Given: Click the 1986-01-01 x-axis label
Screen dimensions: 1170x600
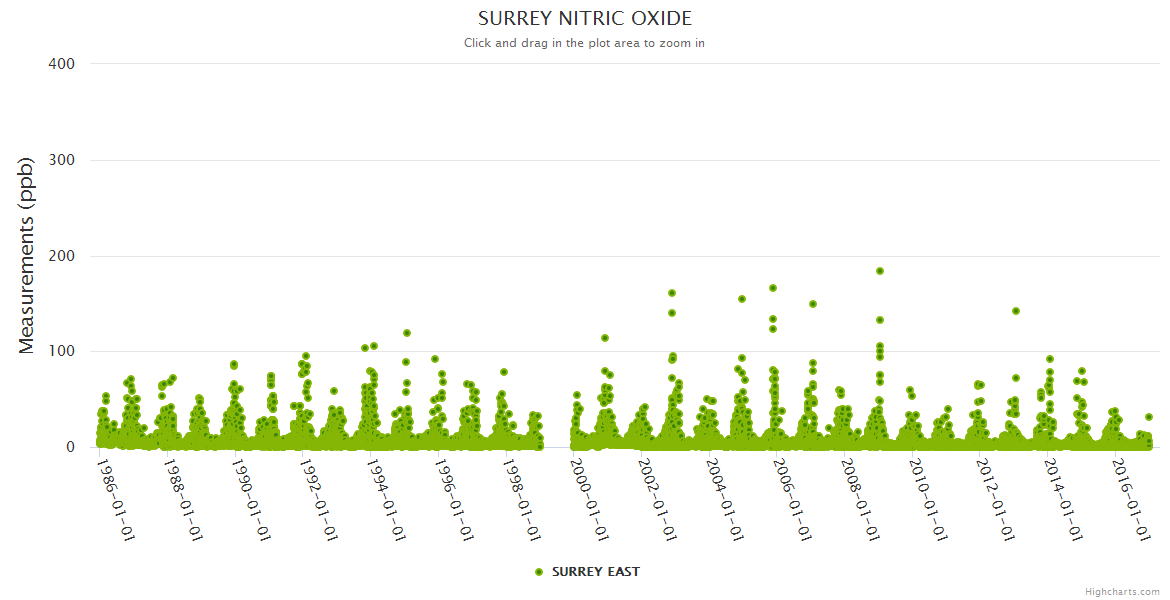Looking at the screenshot, I should point(116,501).
